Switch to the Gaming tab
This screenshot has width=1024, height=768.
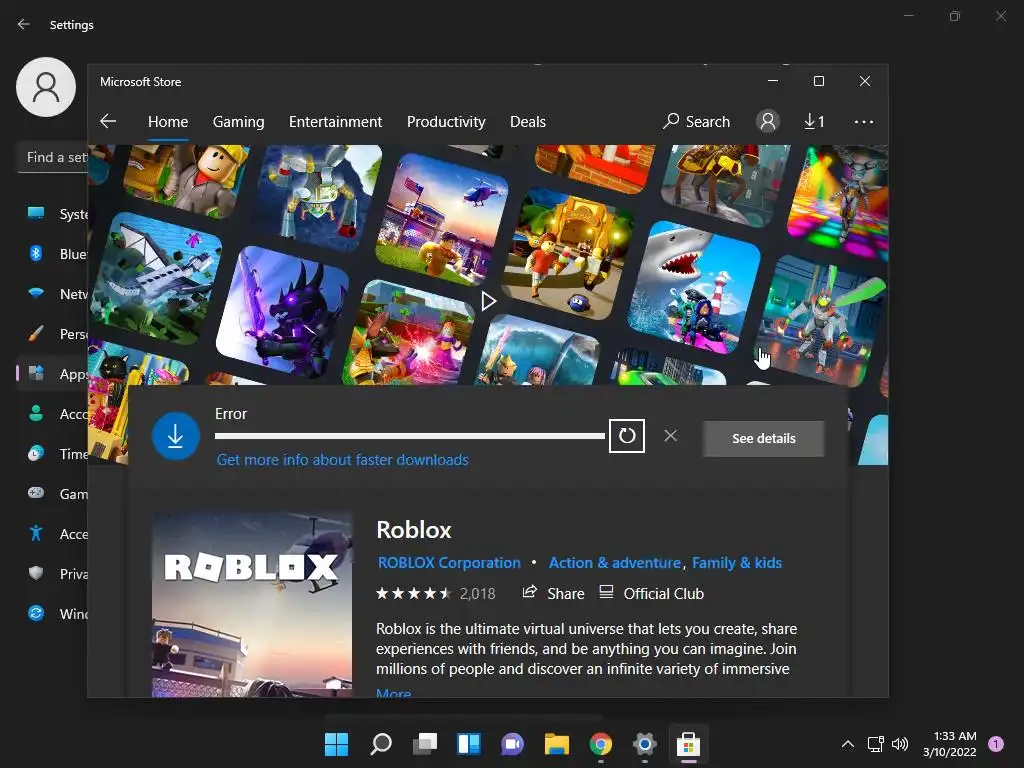coord(238,121)
